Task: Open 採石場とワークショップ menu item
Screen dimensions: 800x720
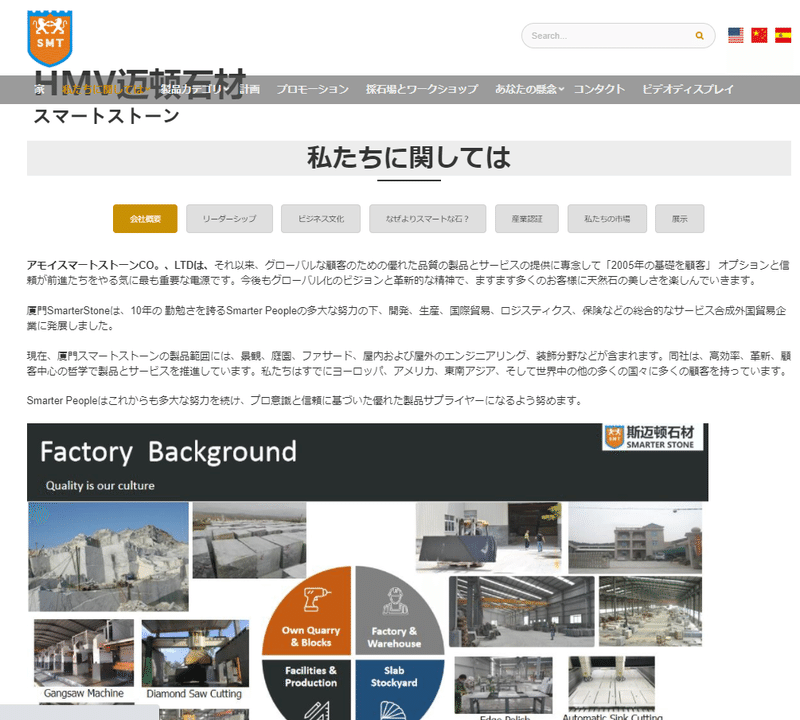Action: coord(421,89)
